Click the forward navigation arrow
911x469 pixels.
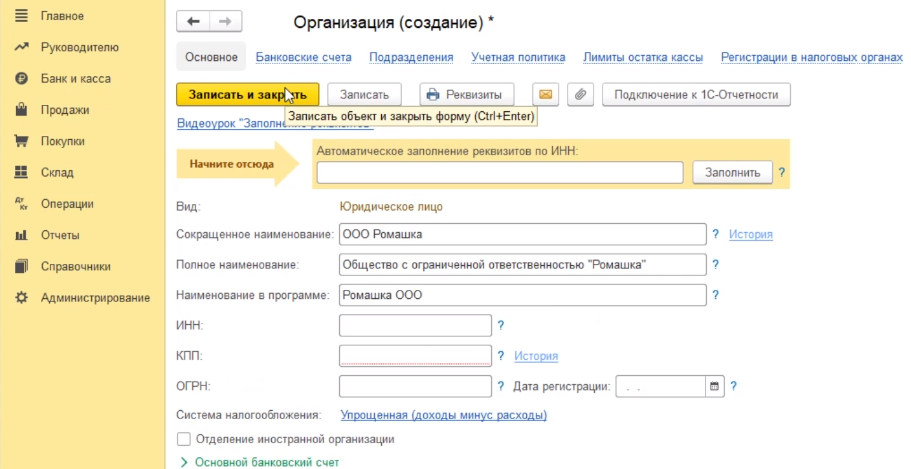[225, 21]
